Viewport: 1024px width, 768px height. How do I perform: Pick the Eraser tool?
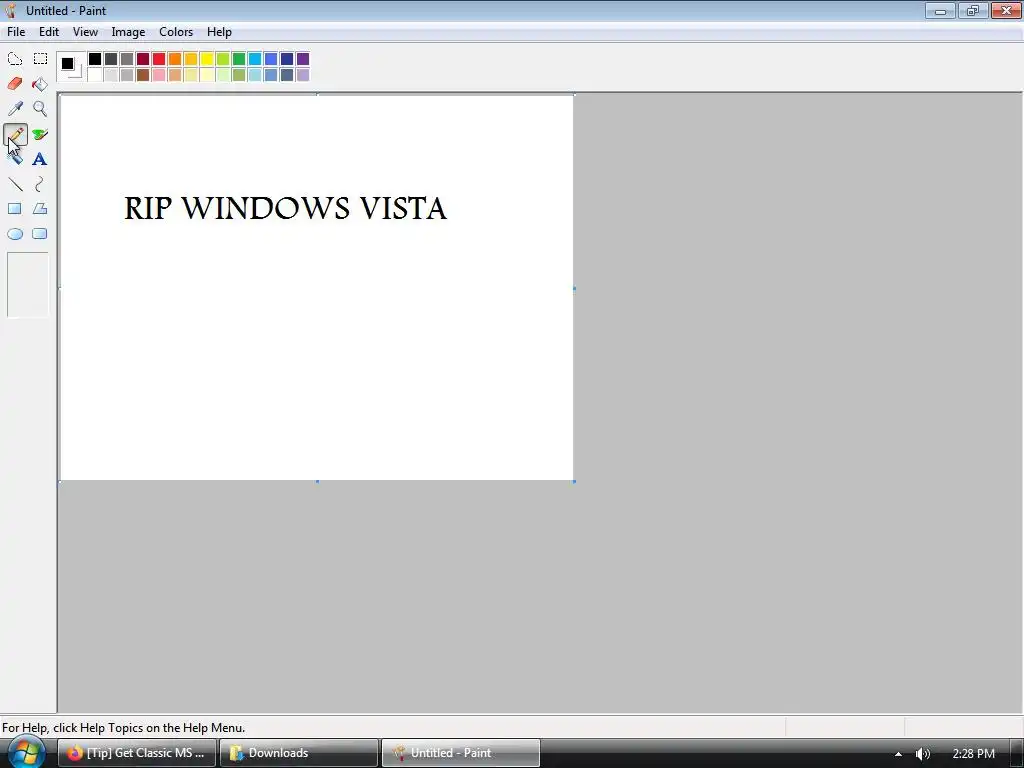pos(15,84)
